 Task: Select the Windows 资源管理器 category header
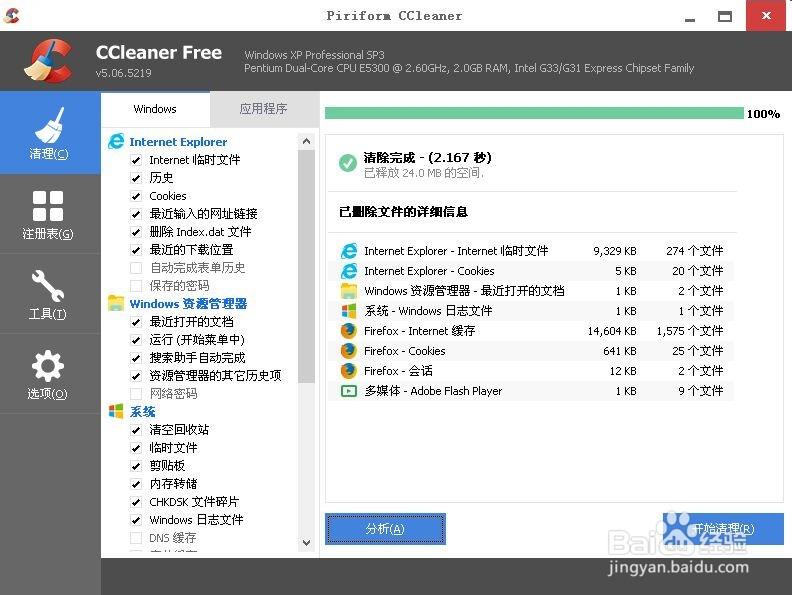[188, 304]
